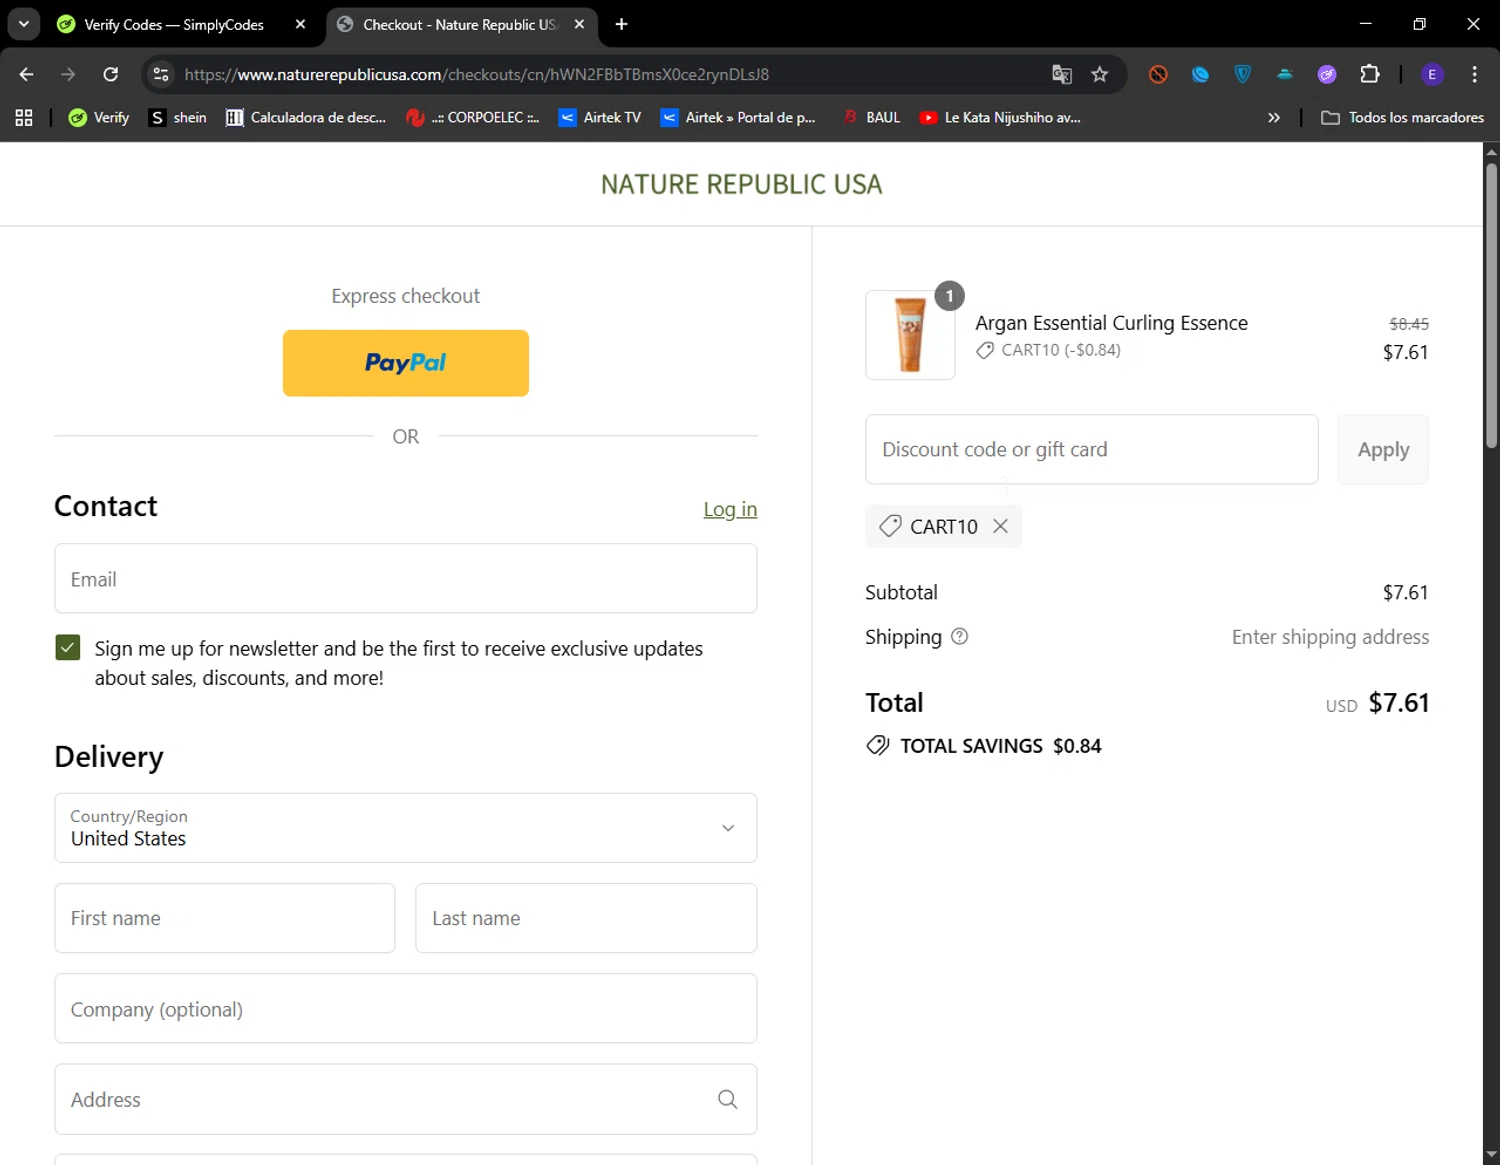Uncheck newsletter sign-up checkbox

tap(68, 648)
